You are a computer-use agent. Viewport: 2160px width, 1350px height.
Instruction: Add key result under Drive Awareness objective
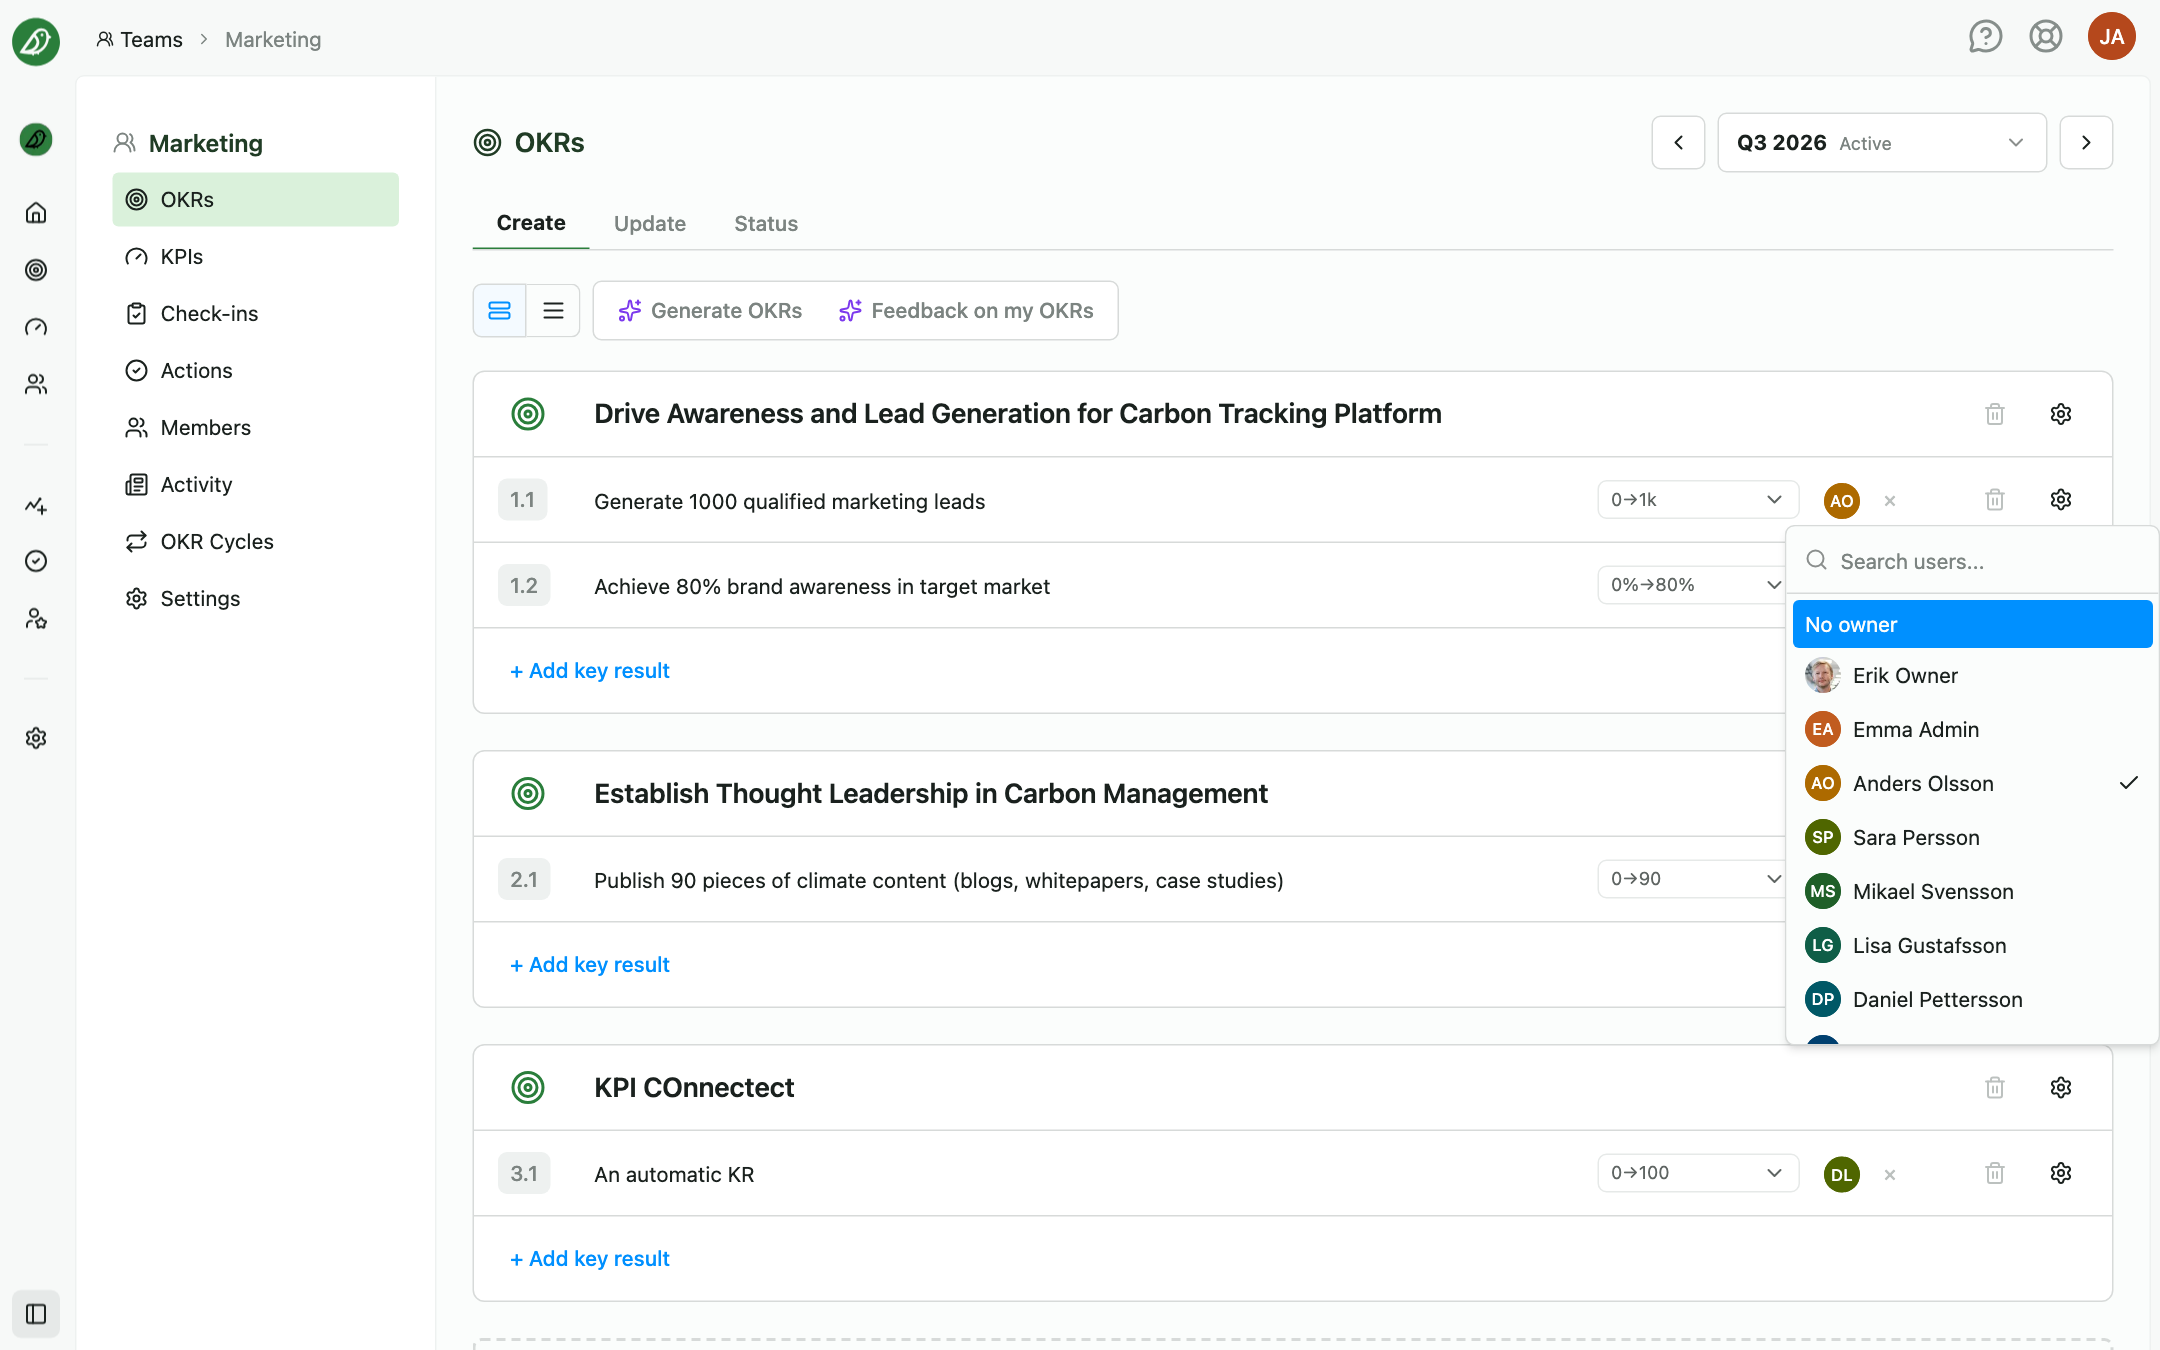coord(590,671)
